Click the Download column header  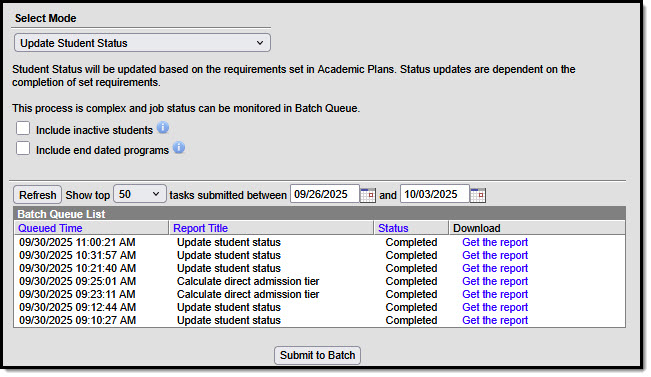point(477,228)
